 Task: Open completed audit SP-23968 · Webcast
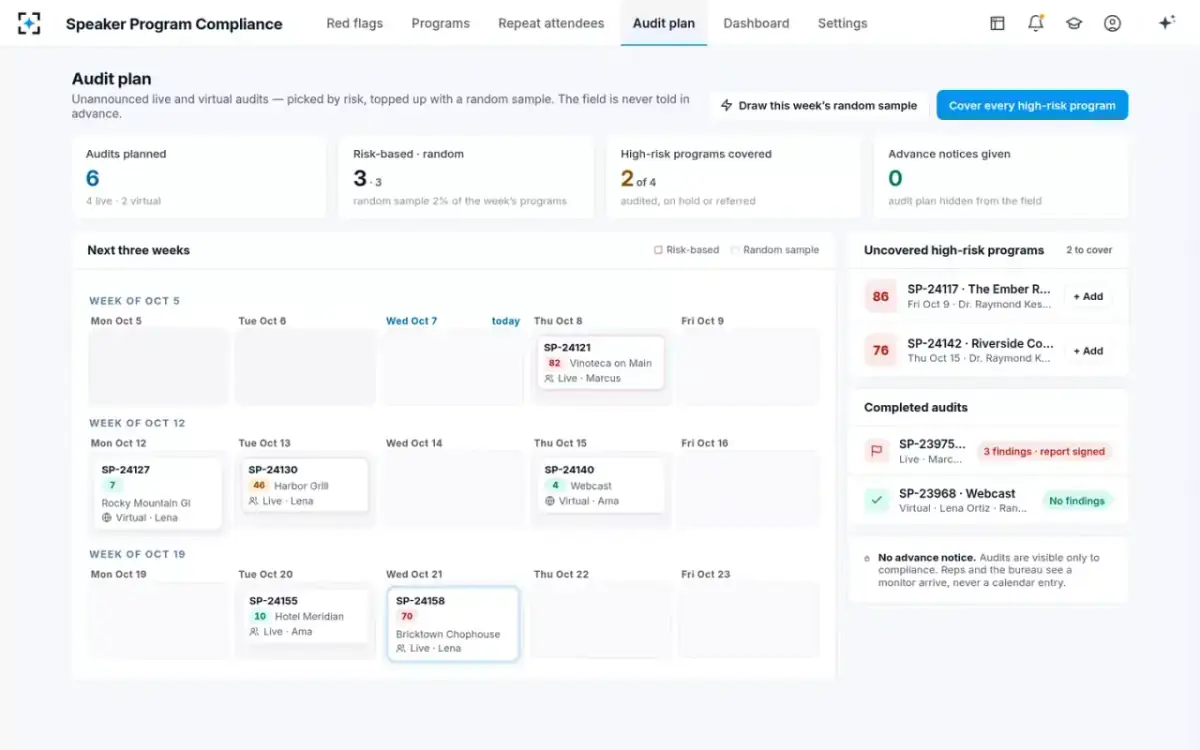988,500
